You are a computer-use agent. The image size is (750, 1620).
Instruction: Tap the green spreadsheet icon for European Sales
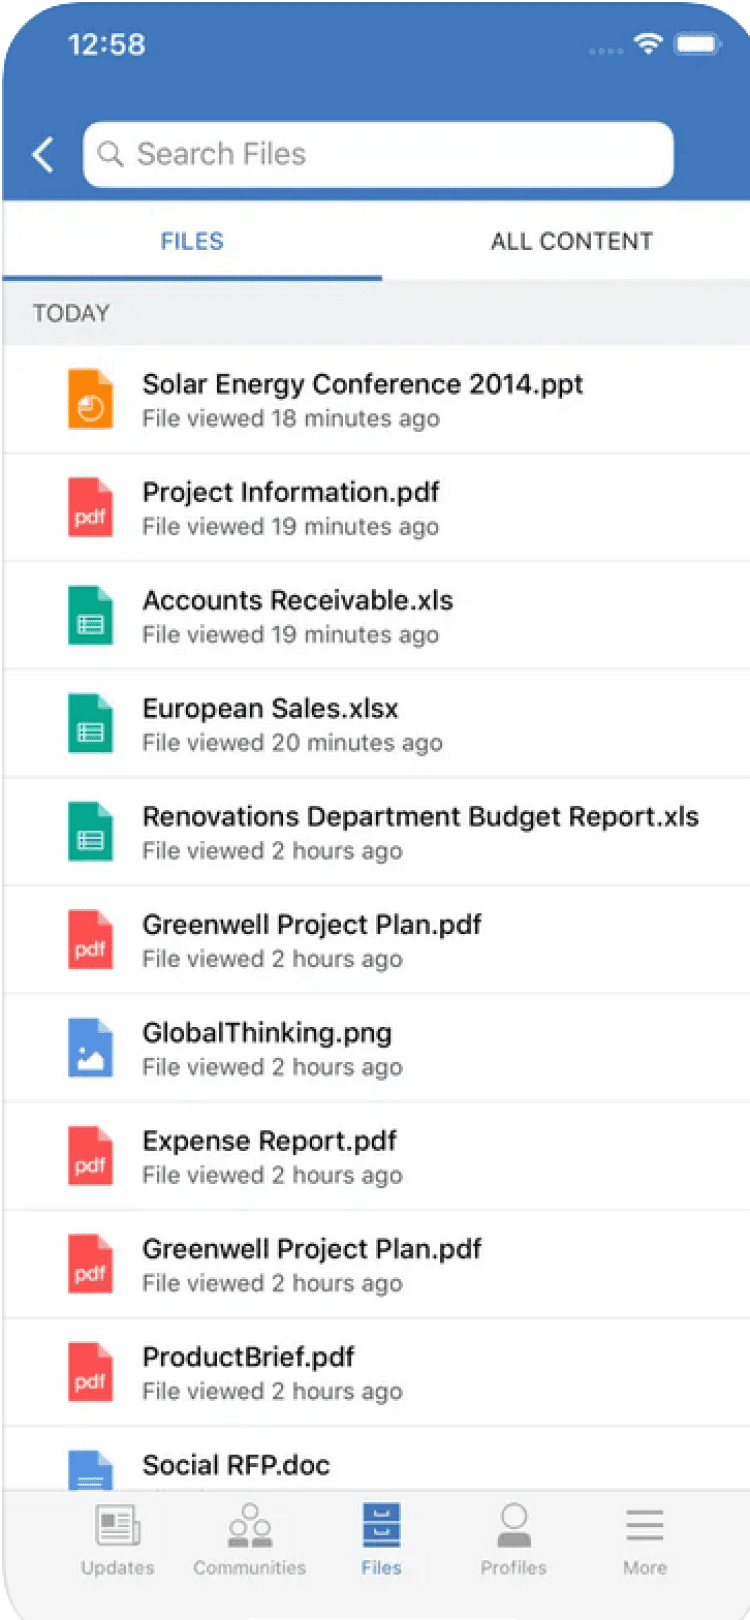coord(90,723)
